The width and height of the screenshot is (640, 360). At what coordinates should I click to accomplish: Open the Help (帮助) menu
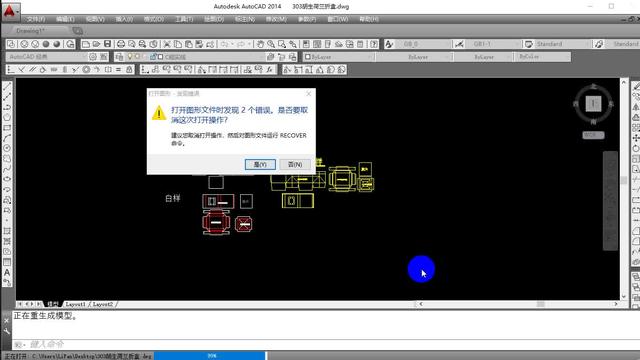[x=369, y=19]
